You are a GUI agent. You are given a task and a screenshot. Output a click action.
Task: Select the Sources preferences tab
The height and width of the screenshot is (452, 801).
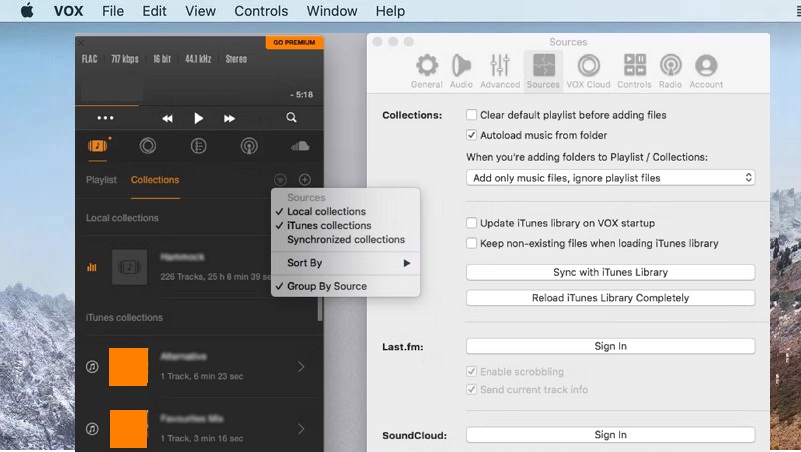pyautogui.click(x=543, y=72)
